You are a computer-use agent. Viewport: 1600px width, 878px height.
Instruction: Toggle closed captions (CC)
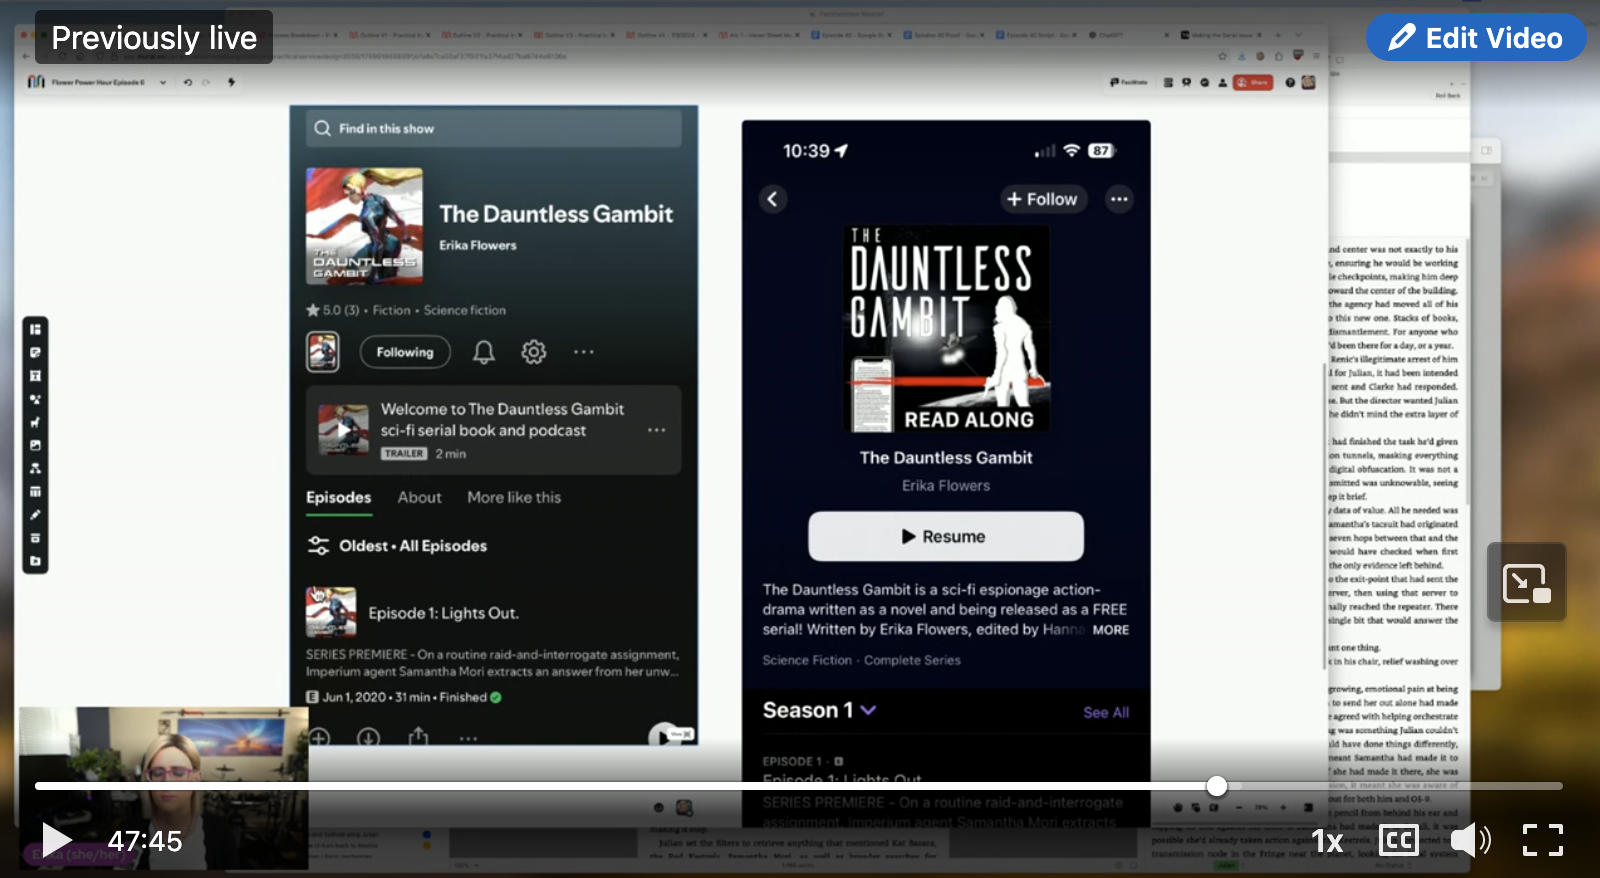coord(1398,841)
